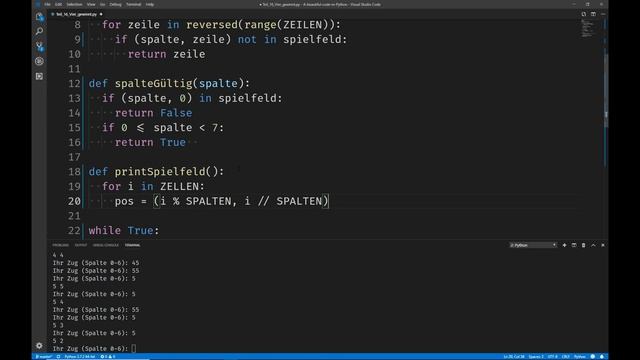Open the Help menu
The height and width of the screenshot is (360, 640).
pos(150,4)
